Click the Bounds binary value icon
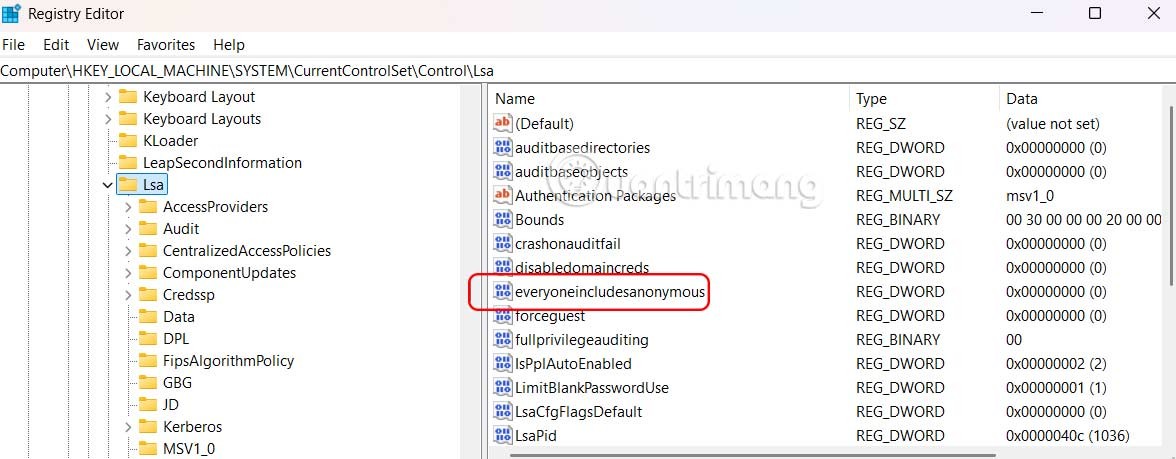This screenshot has height=459, width=1176. (x=502, y=219)
